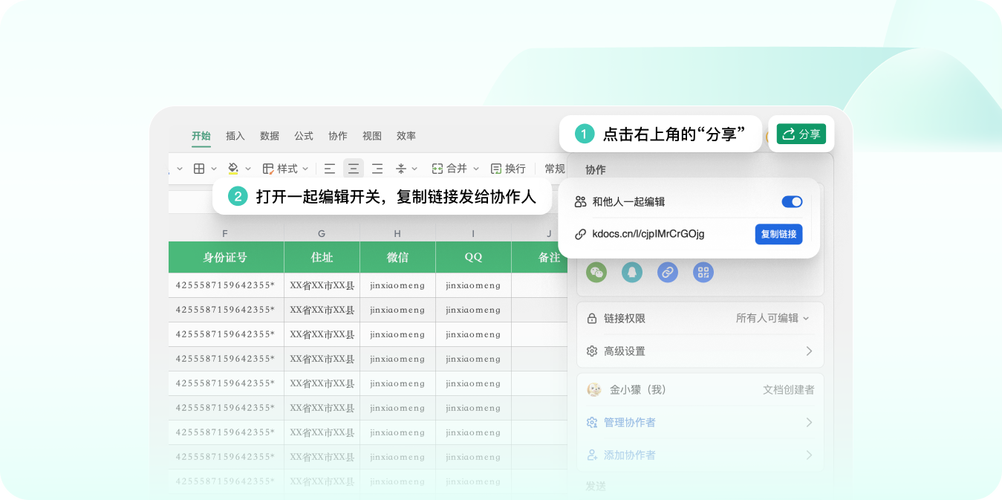
Task: Apply the fill color bucket tool
Action: click(233, 169)
